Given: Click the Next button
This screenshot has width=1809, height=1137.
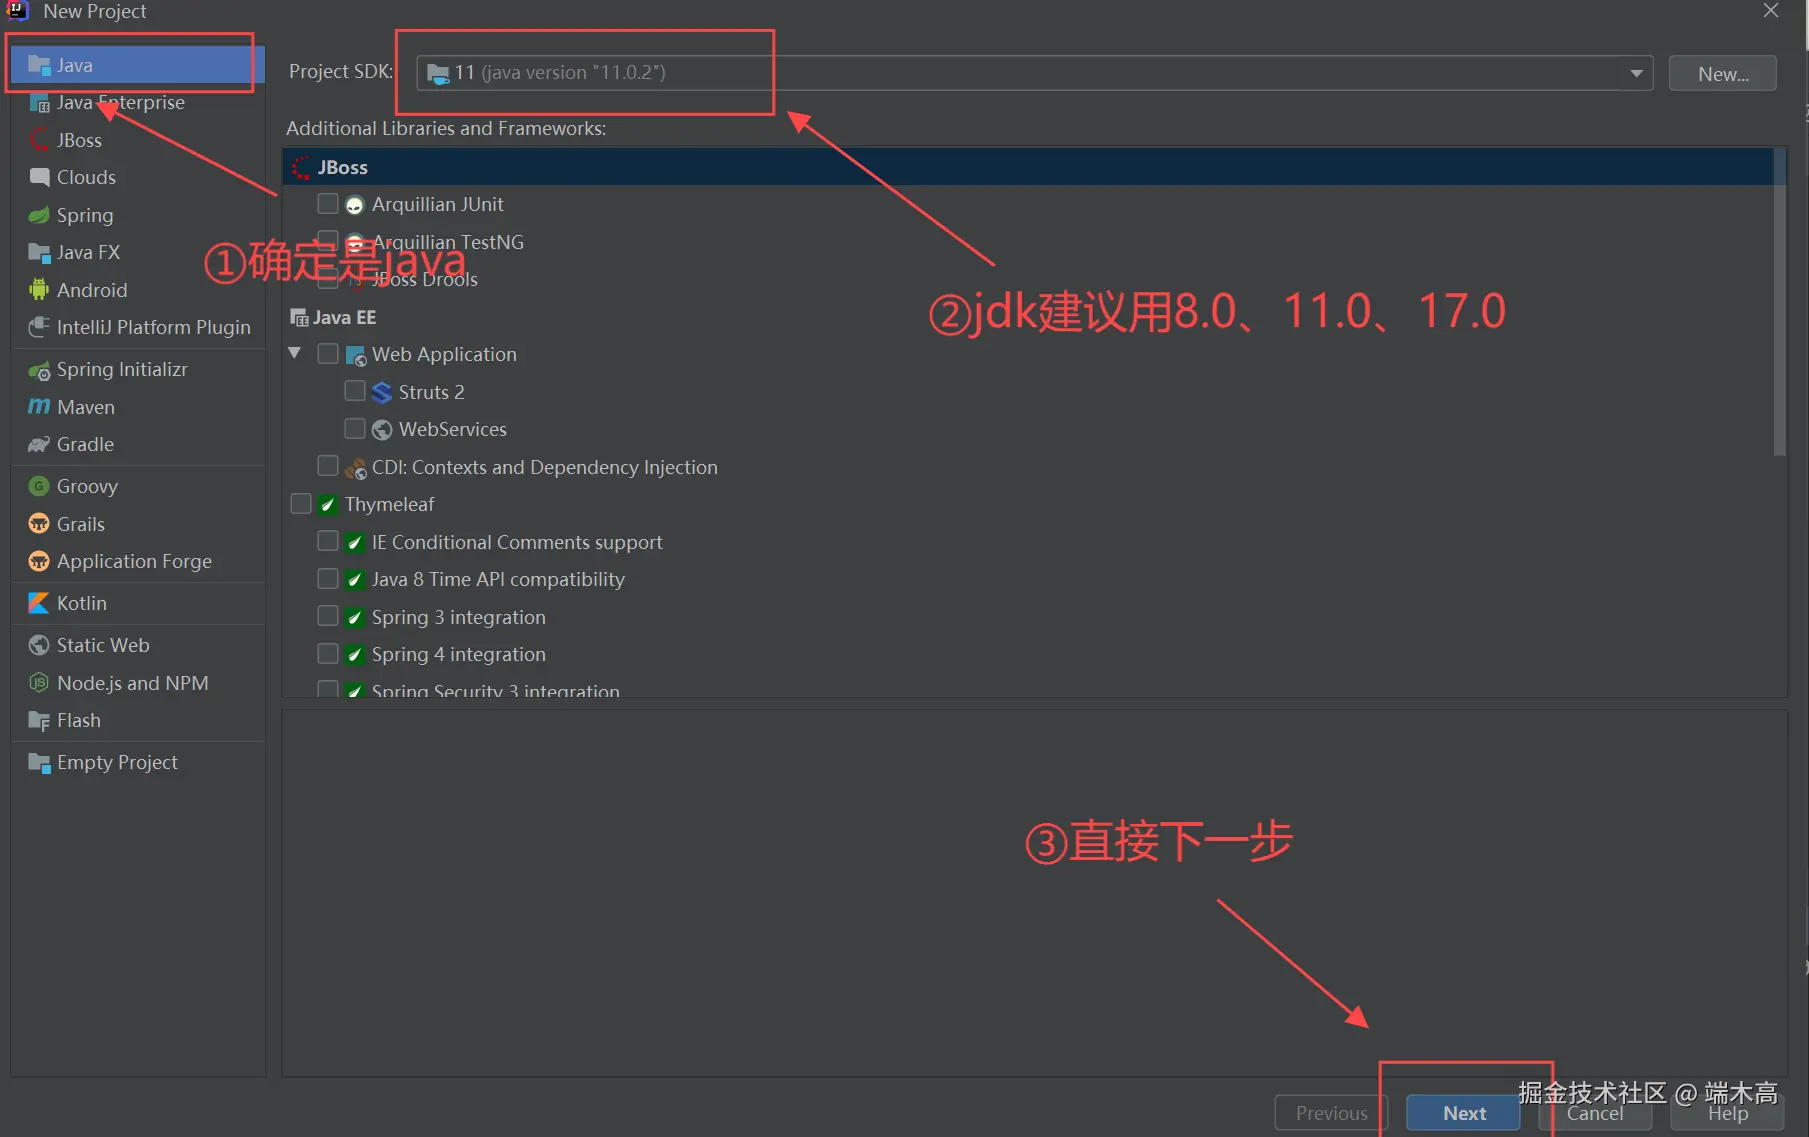Looking at the screenshot, I should point(1463,1112).
